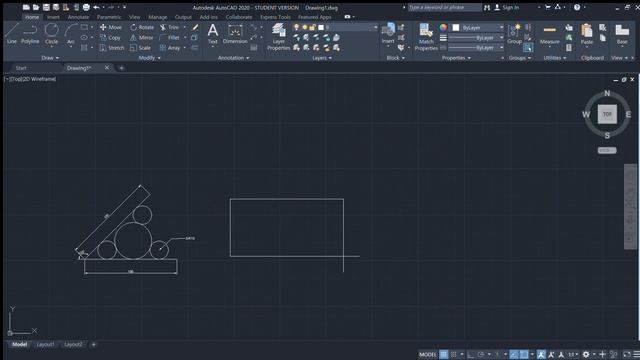
Task: Select the Line tool
Action: pyautogui.click(x=12, y=33)
